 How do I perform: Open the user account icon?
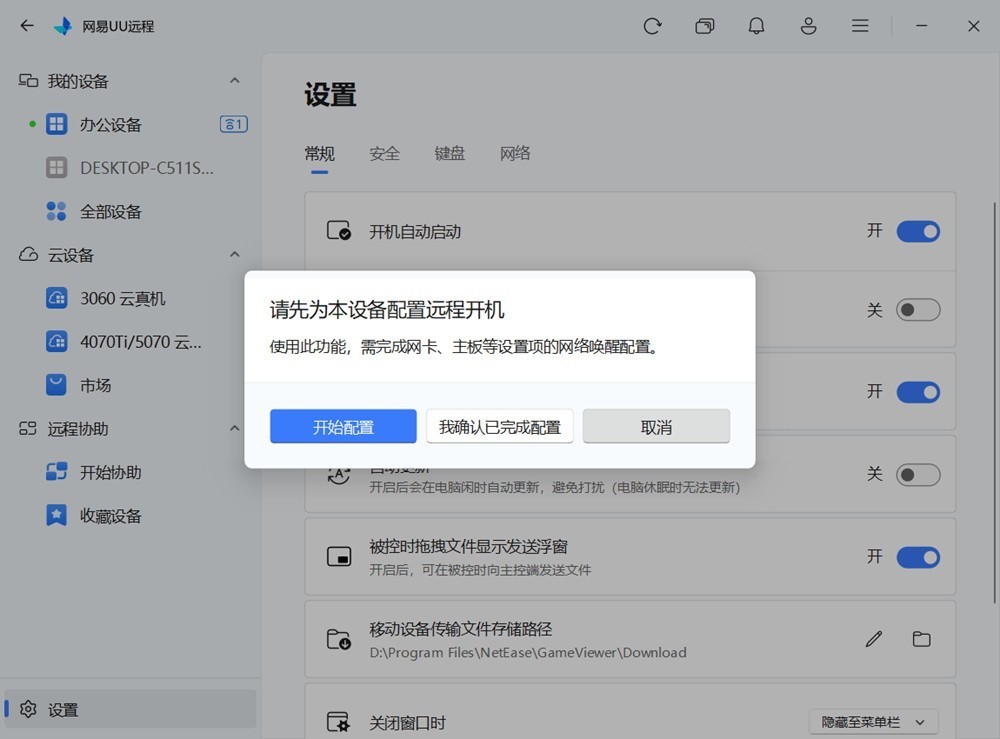click(808, 26)
